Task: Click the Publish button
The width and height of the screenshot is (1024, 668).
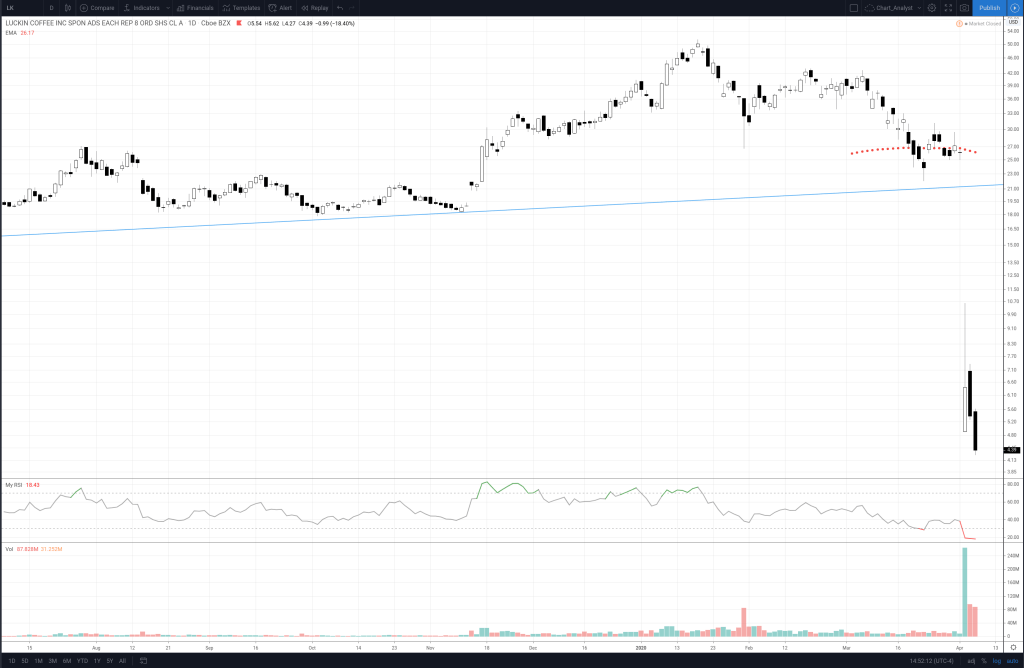Action: pos(989,7)
